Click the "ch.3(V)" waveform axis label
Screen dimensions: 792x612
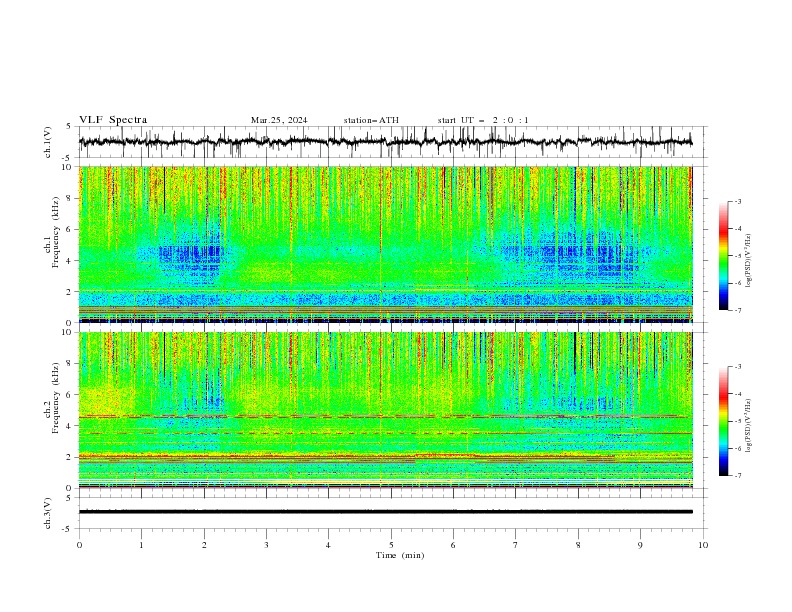pos(48,513)
